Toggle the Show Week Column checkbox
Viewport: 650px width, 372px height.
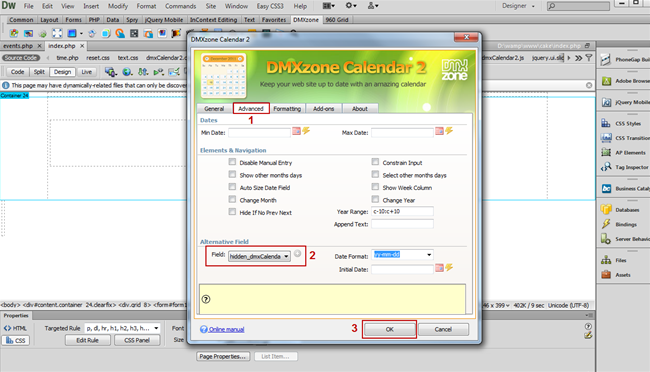375,187
